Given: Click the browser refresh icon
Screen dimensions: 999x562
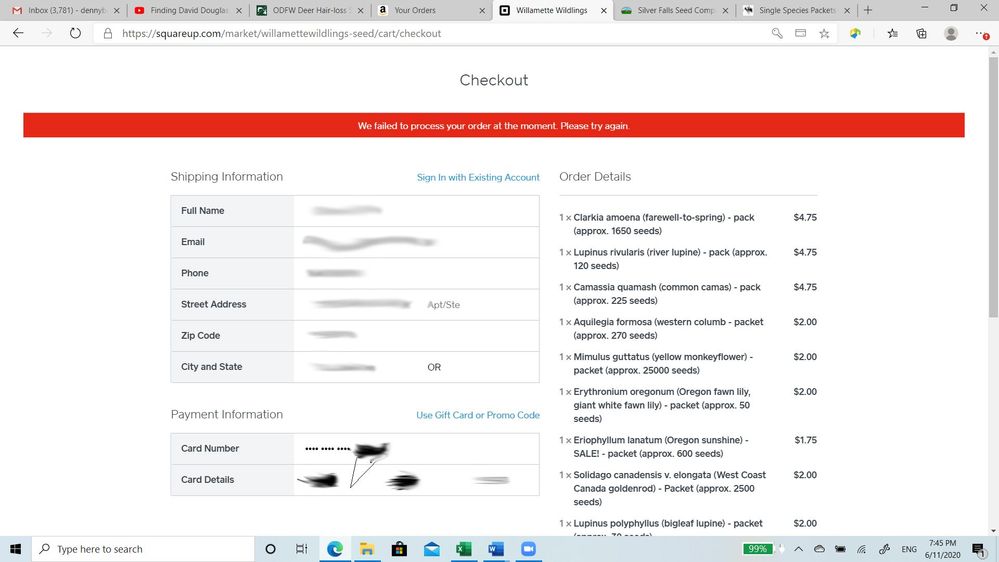Looking at the screenshot, I should [75, 33].
